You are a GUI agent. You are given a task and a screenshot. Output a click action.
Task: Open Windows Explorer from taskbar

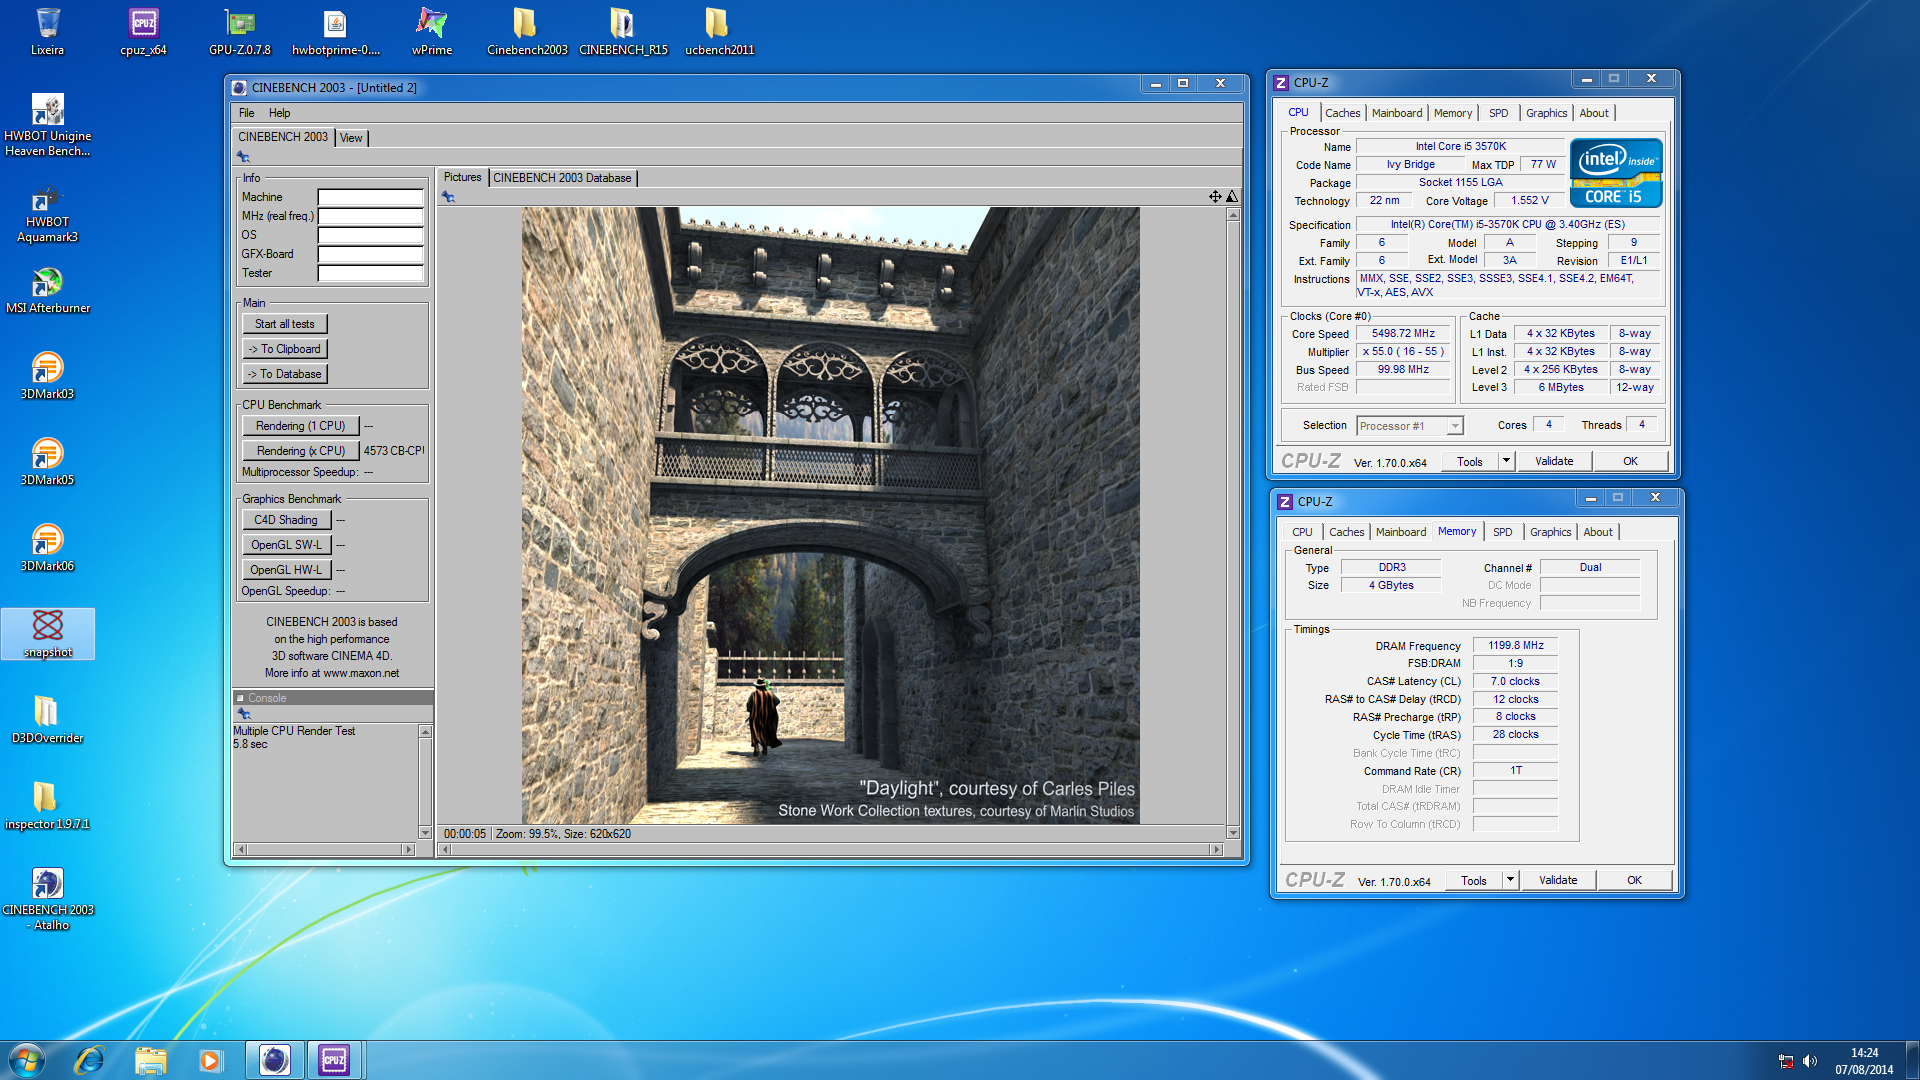[x=150, y=1060]
